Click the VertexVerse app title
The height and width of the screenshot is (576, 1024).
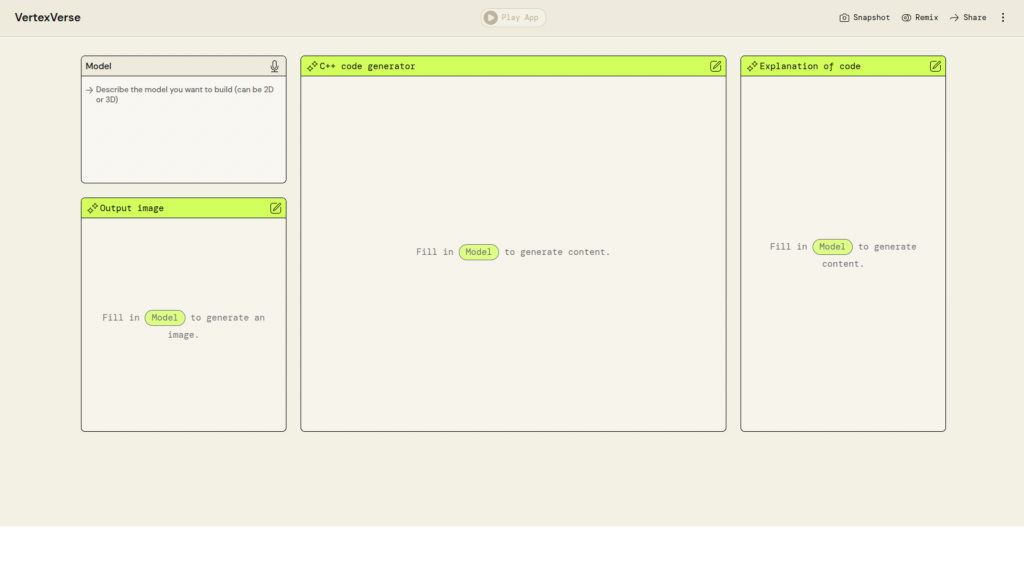tap(47, 18)
